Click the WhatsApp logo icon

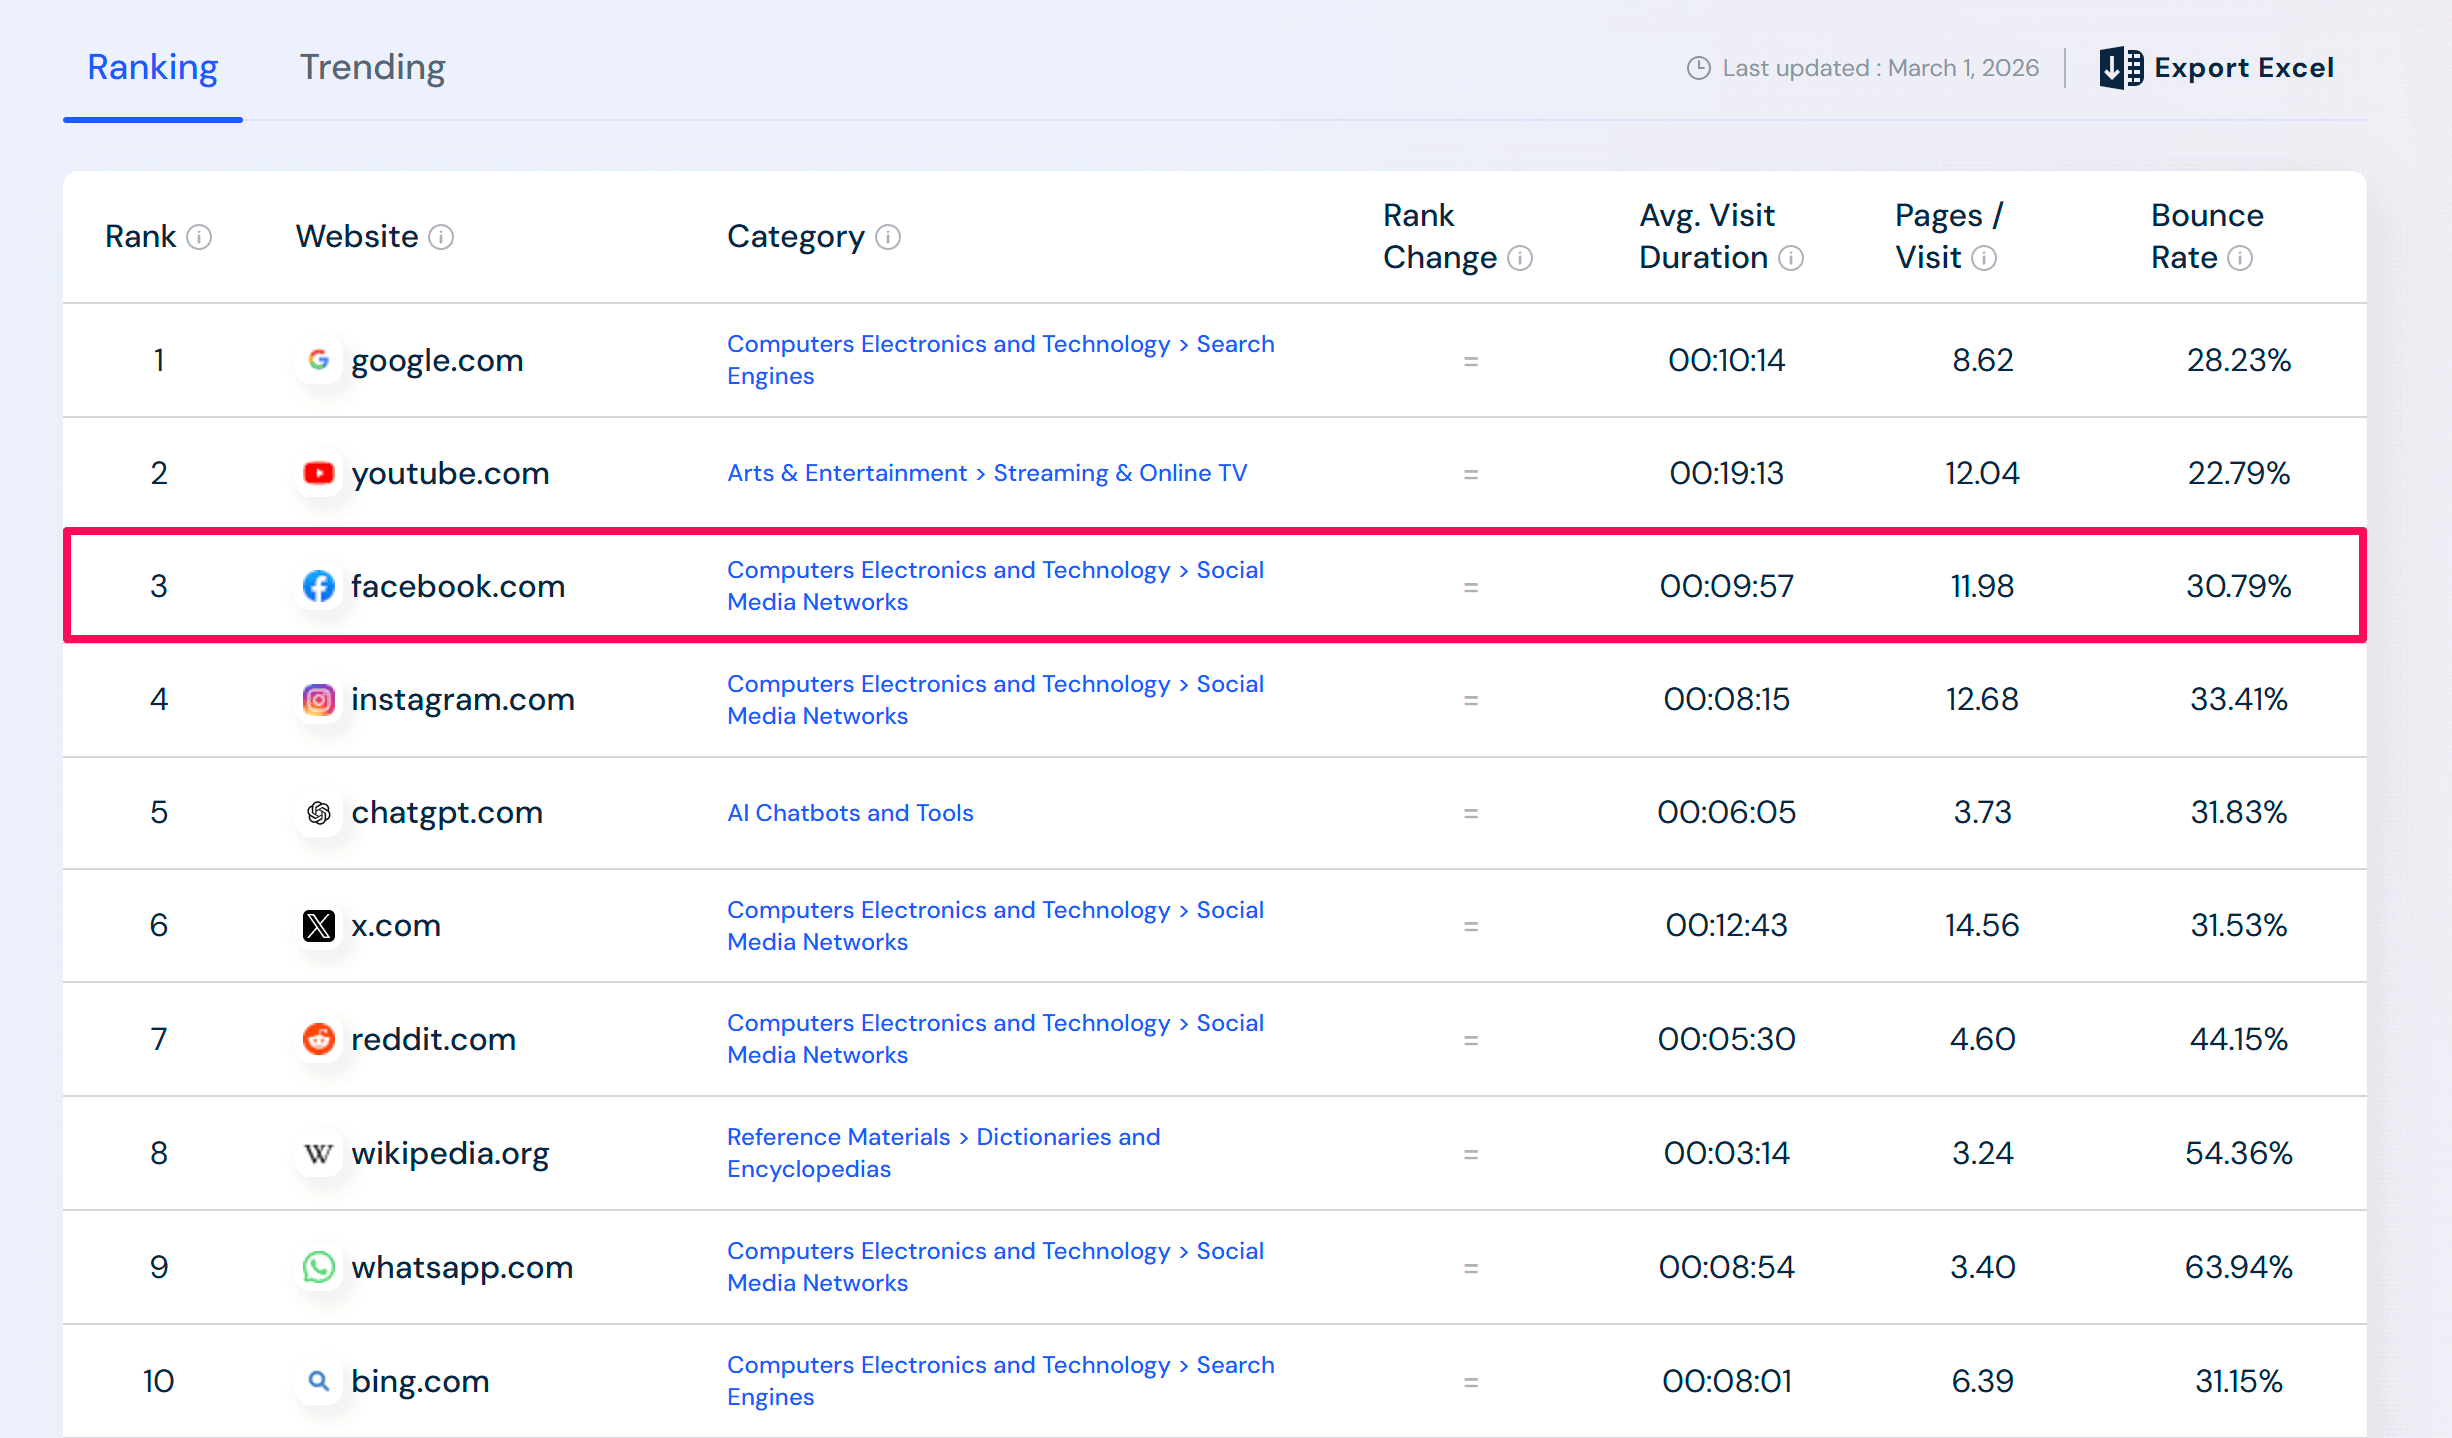pyautogui.click(x=318, y=1267)
